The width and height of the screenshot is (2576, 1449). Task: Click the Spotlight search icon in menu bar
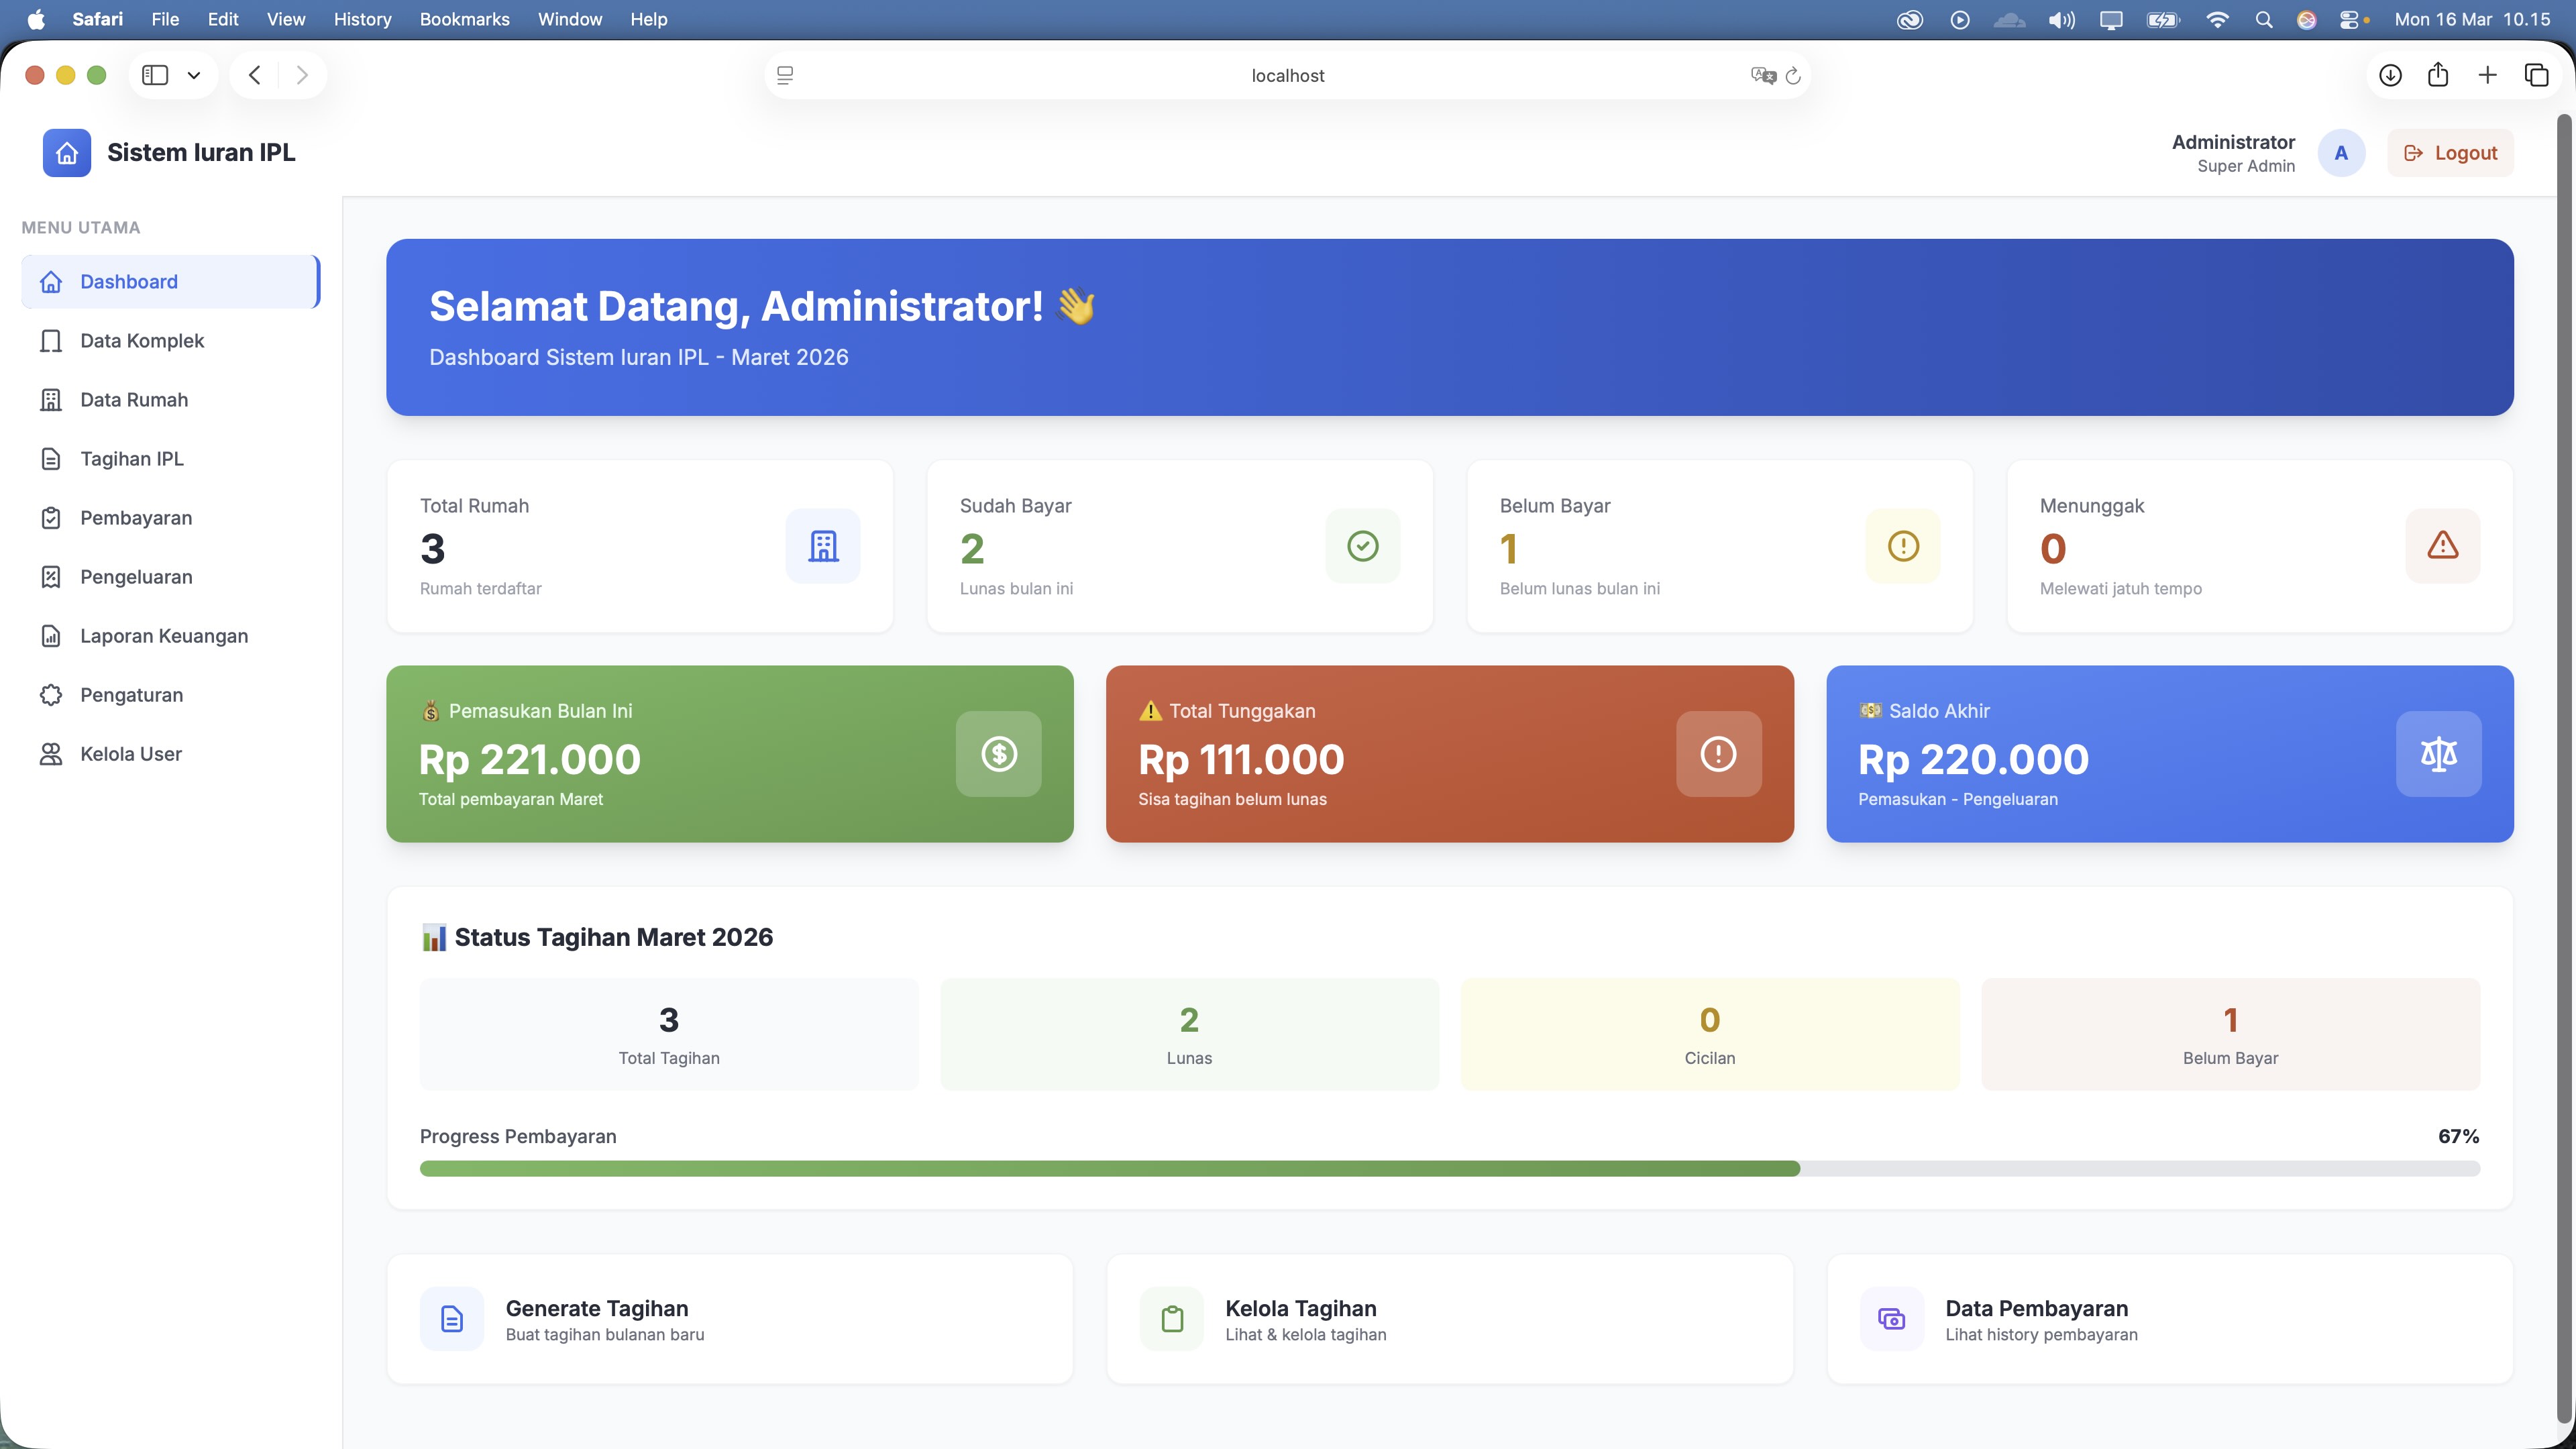point(2264,19)
